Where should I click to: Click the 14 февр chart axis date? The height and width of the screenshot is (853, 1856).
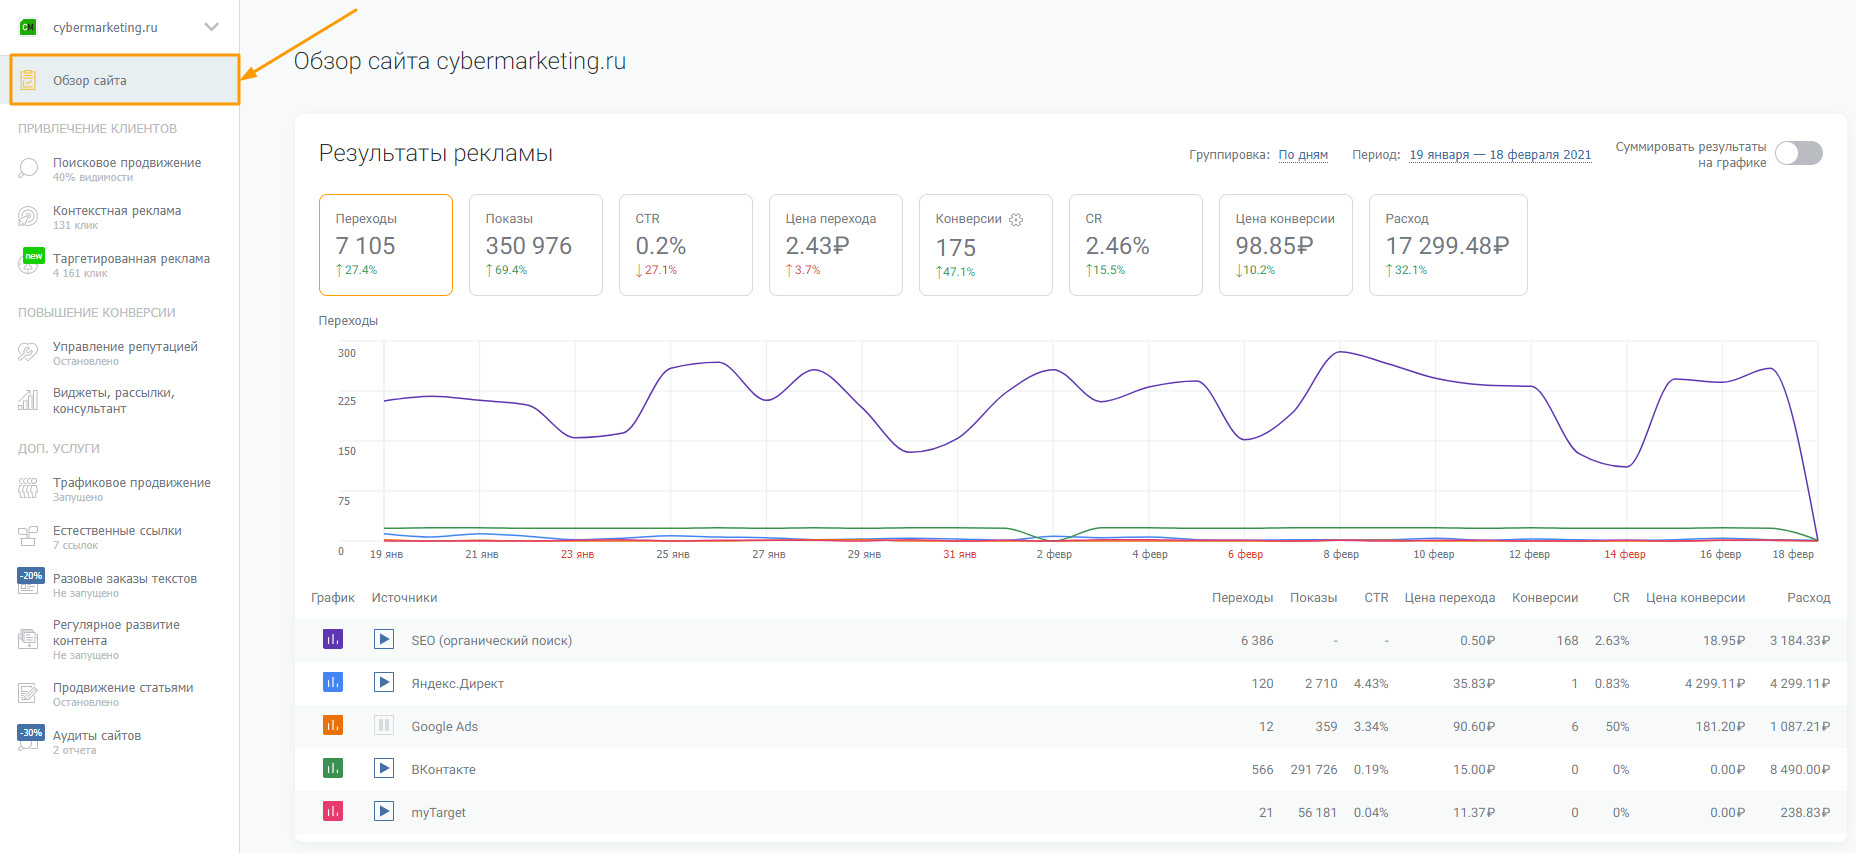pos(1625,554)
